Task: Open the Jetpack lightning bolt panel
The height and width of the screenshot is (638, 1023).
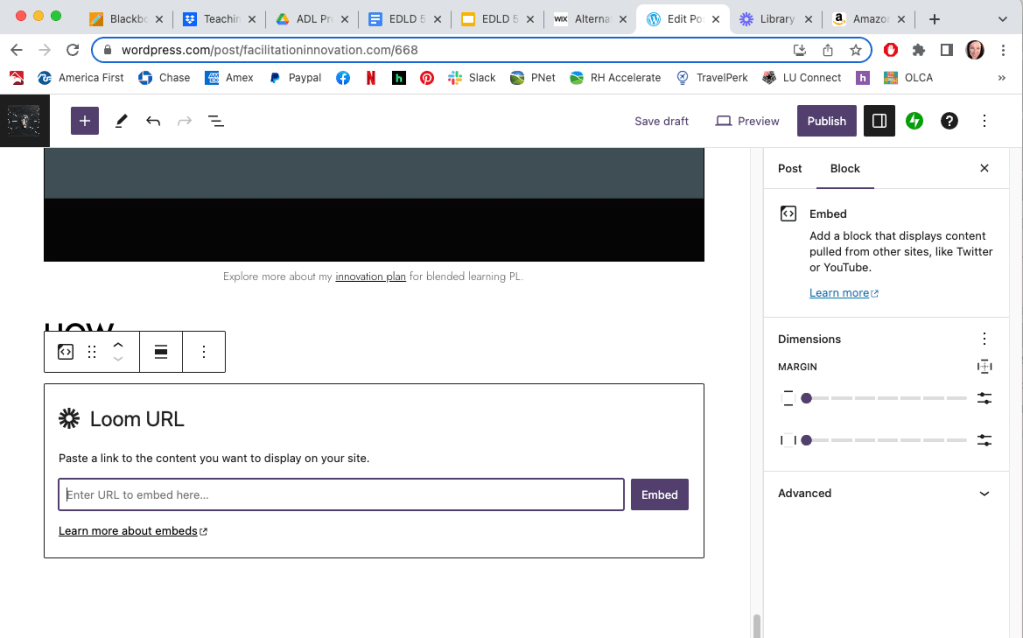Action: pos(914,121)
